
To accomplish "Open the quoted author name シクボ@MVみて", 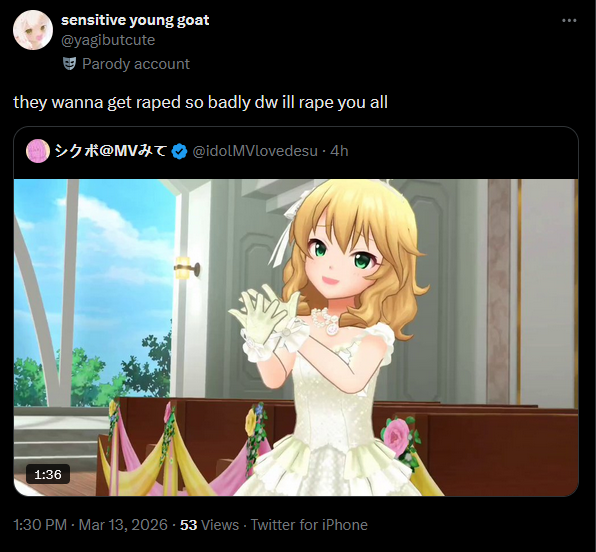I will (111, 151).
